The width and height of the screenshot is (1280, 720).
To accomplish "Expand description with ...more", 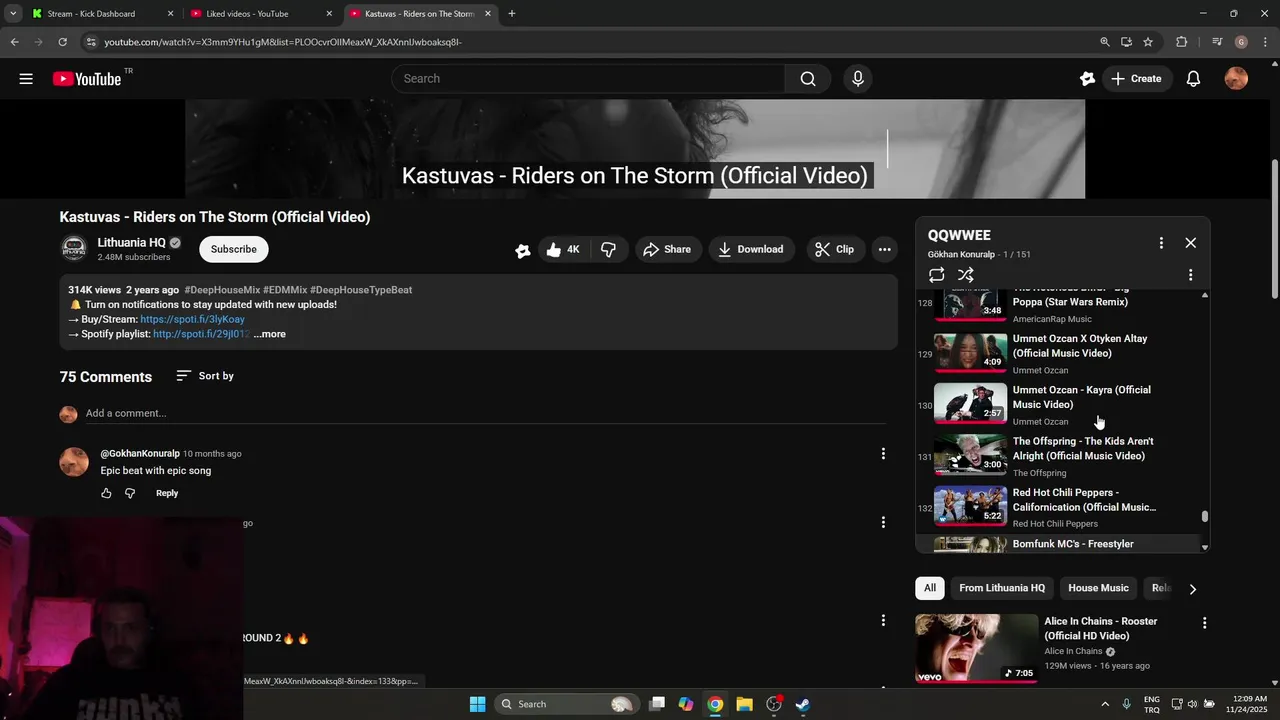I will [x=270, y=334].
